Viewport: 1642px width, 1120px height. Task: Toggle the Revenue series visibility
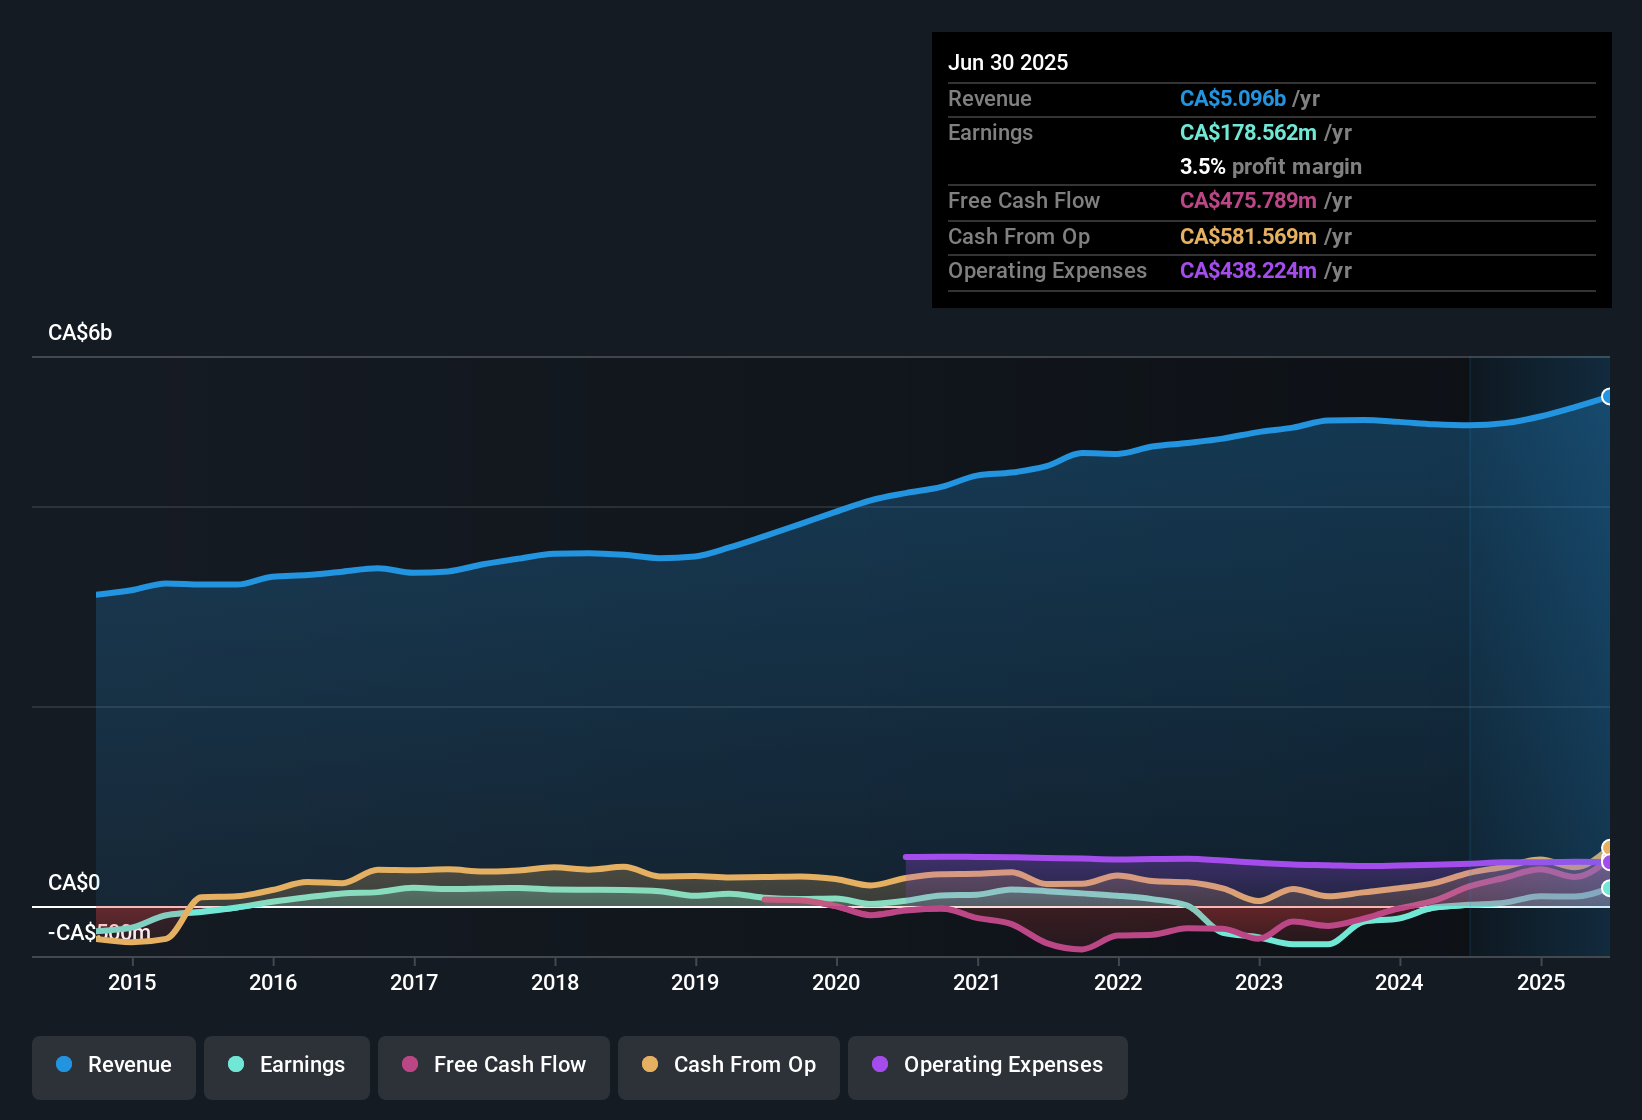[113, 1065]
